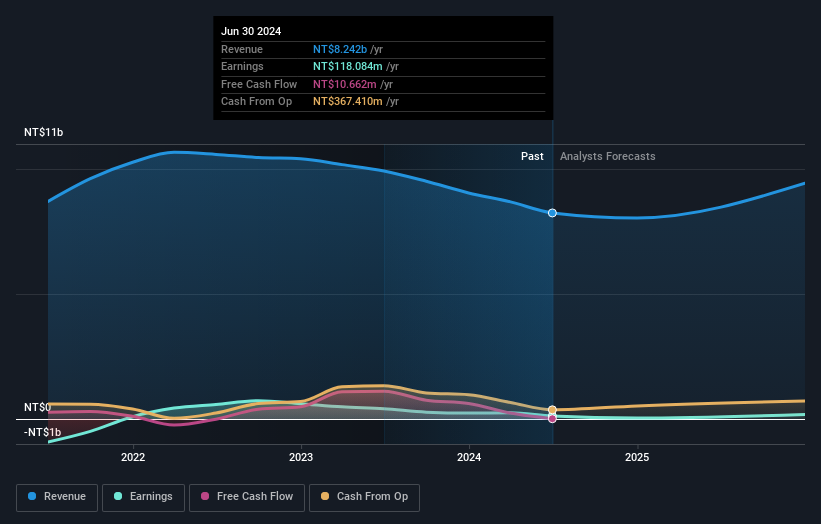Image resolution: width=821 pixels, height=524 pixels.
Task: Click the NT$11b y-axis label
Action: (43, 132)
